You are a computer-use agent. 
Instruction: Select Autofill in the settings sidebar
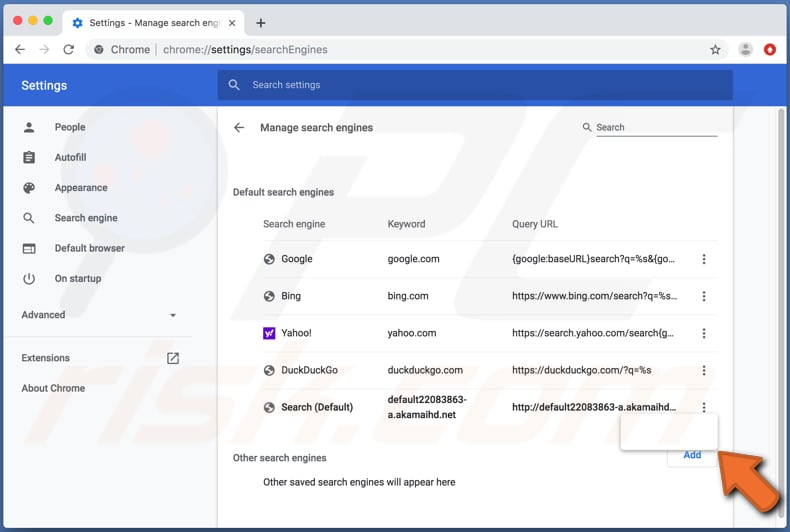pyautogui.click(x=70, y=158)
